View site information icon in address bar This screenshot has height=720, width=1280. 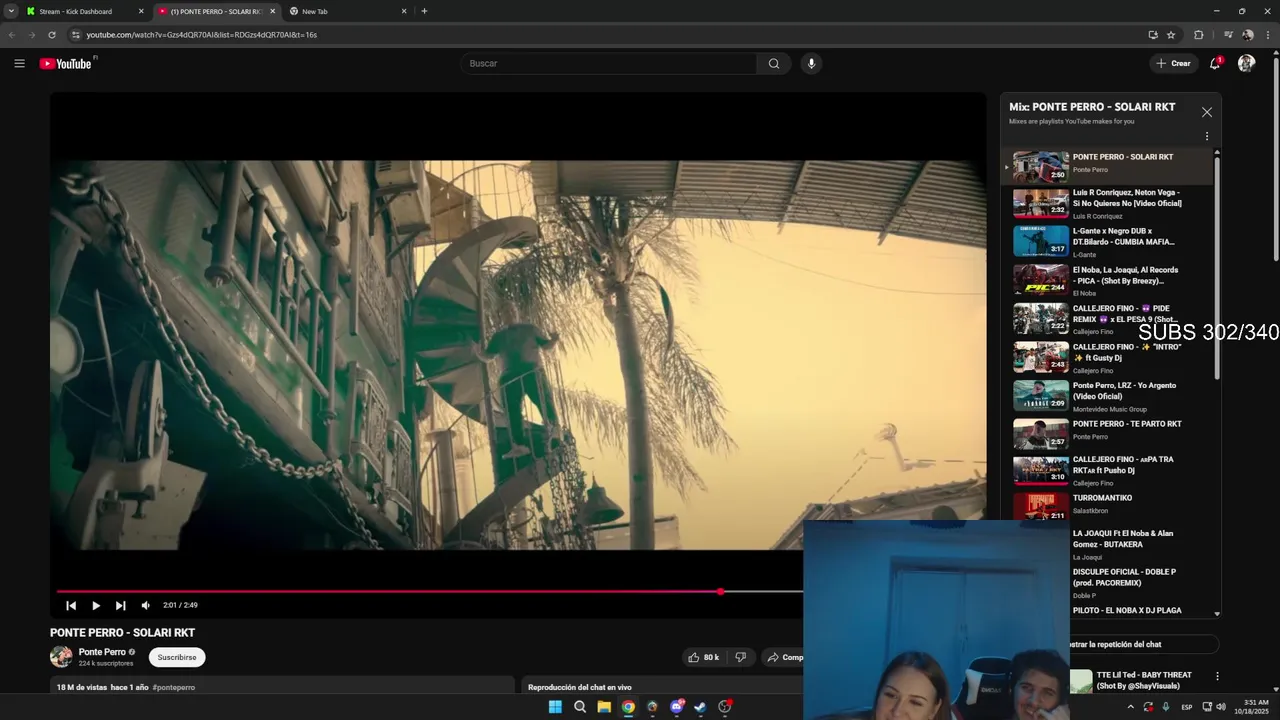[x=75, y=34]
